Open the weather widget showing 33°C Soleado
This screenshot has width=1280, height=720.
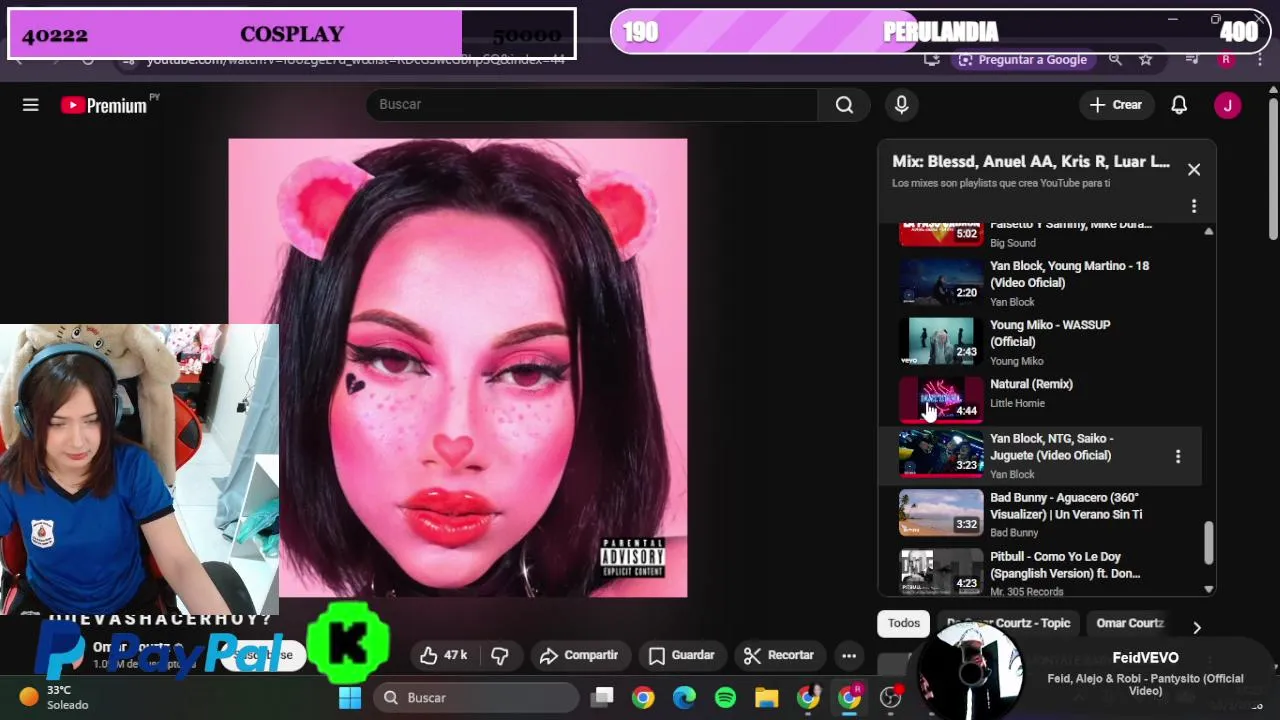click(56, 697)
